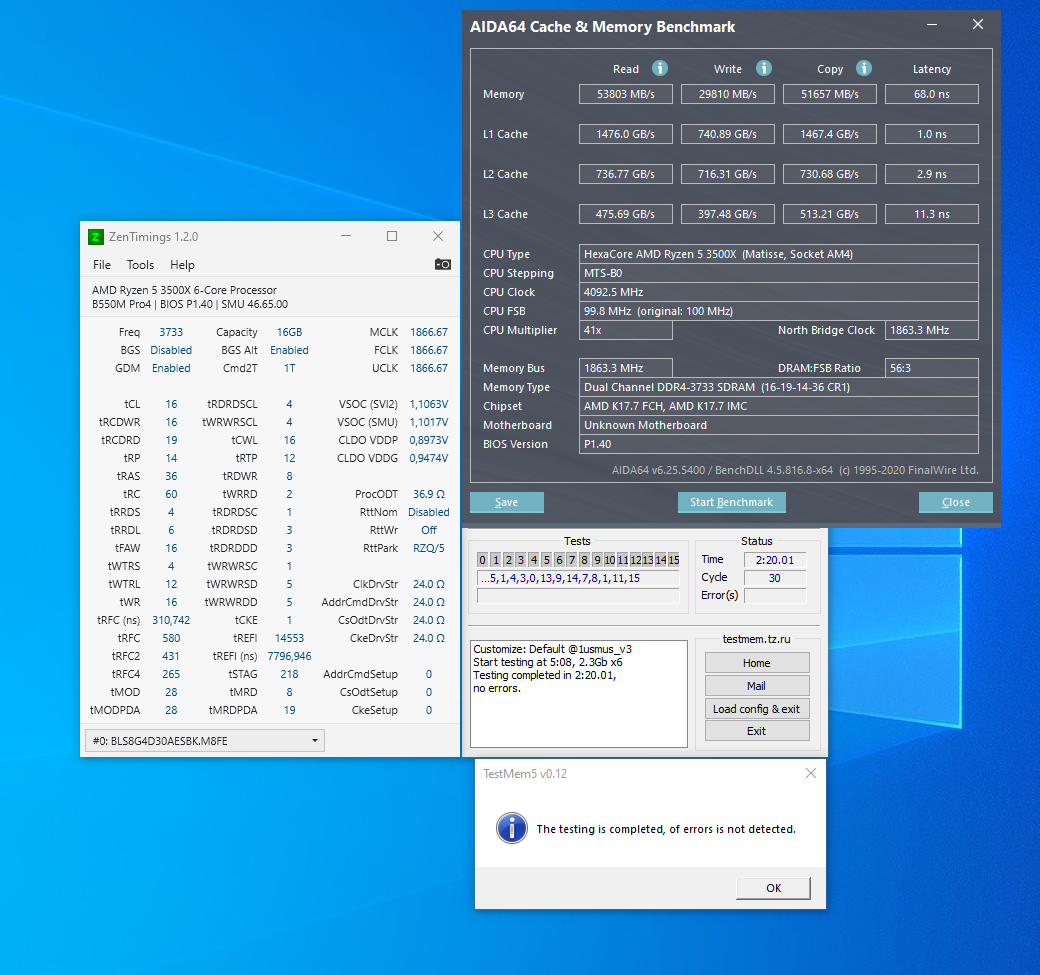1040x975 pixels.
Task: Click the CPU Clock 4092.5 MHz field
Action: tap(779, 292)
